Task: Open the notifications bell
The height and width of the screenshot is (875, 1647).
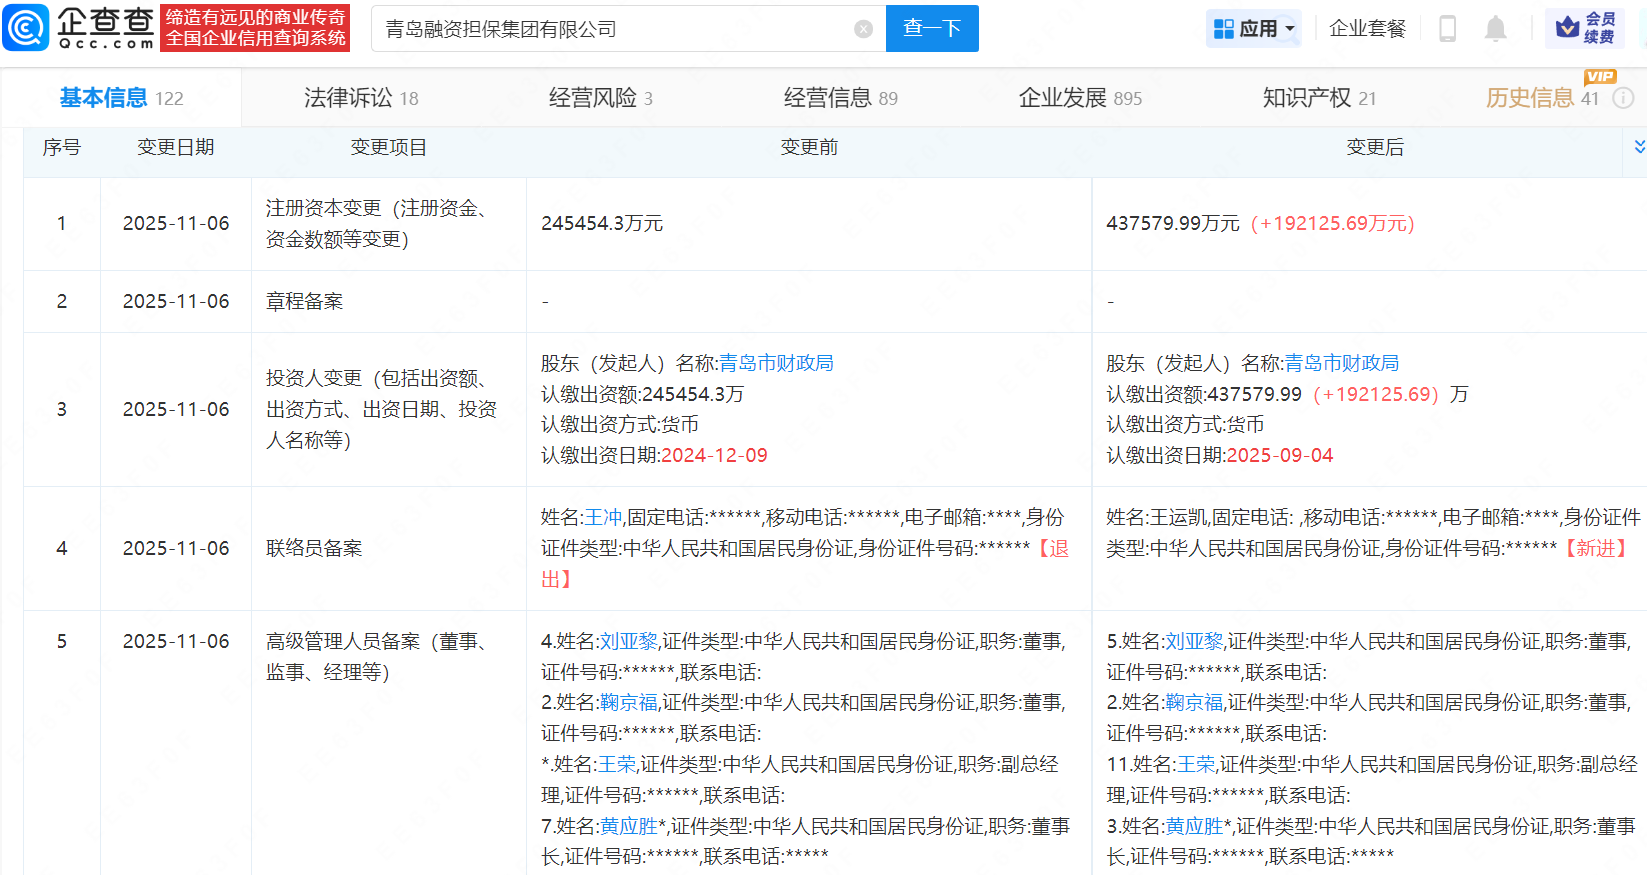Action: pyautogui.click(x=1495, y=29)
